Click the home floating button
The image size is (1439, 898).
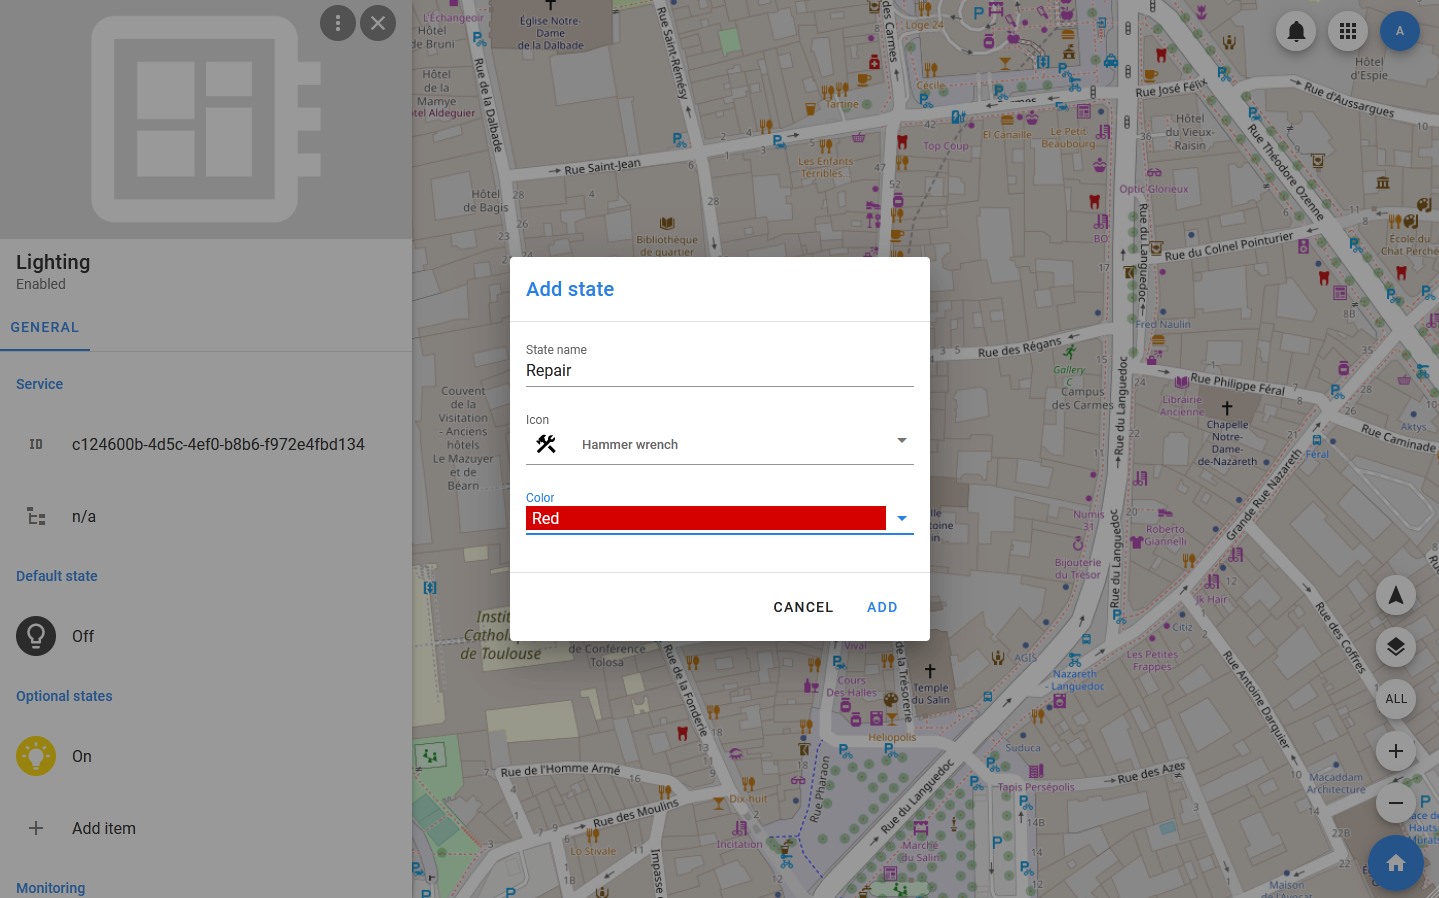pyautogui.click(x=1395, y=862)
